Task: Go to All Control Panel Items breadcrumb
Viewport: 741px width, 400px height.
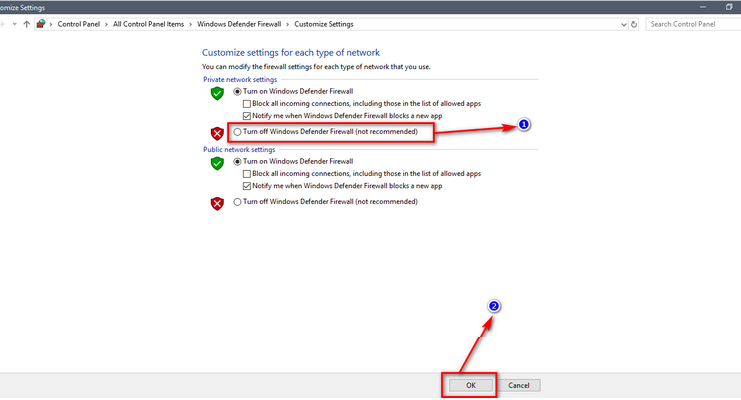Action: point(148,24)
